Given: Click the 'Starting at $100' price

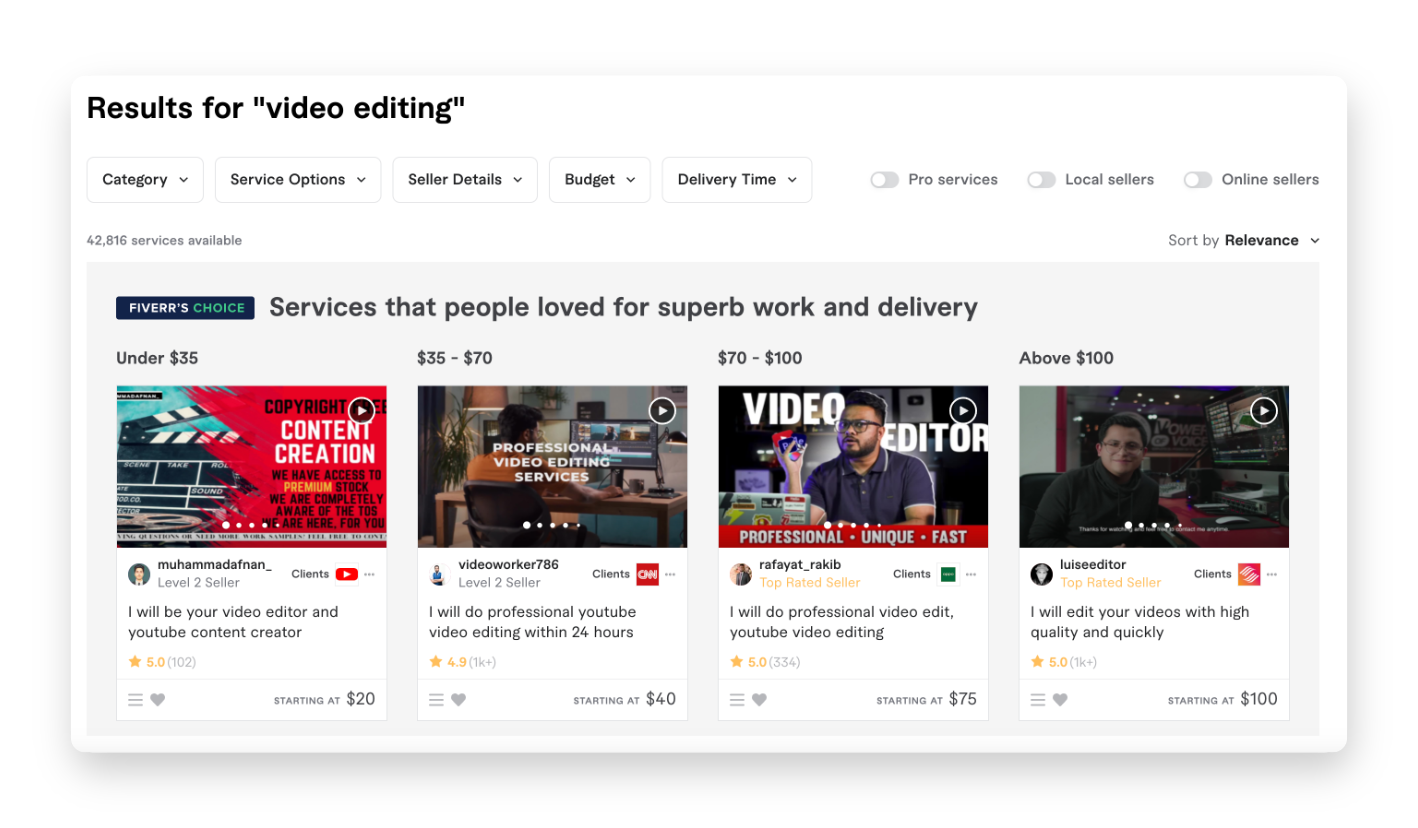Looking at the screenshot, I should tap(1223, 700).
